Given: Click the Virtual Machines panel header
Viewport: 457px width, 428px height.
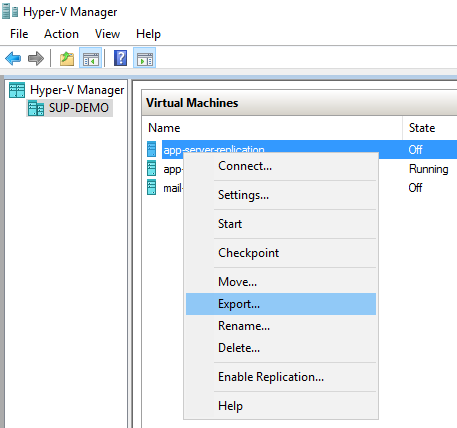Looking at the screenshot, I should coord(299,103).
